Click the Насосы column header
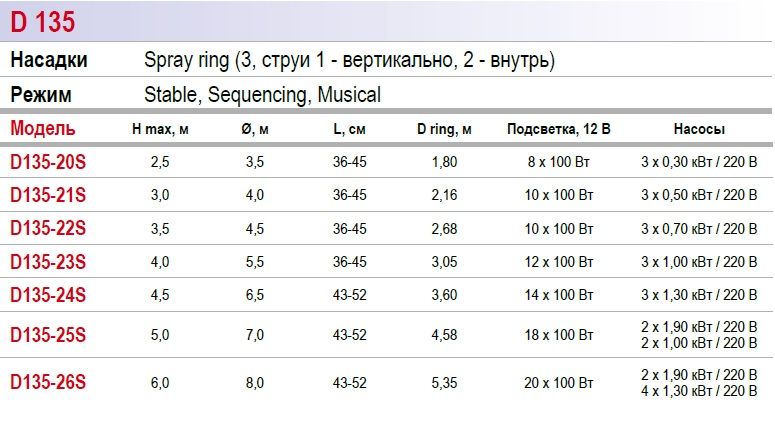Image resolution: width=775 pixels, height=428 pixels. pos(699,129)
